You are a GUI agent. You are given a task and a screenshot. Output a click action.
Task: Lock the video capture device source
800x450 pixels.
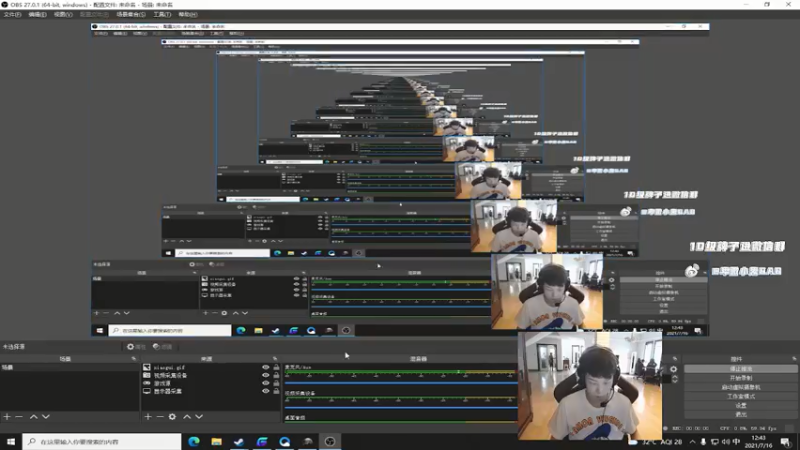point(276,375)
